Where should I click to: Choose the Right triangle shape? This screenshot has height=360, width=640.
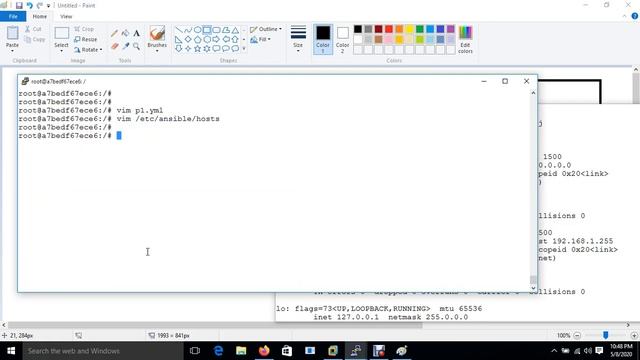click(x=179, y=40)
